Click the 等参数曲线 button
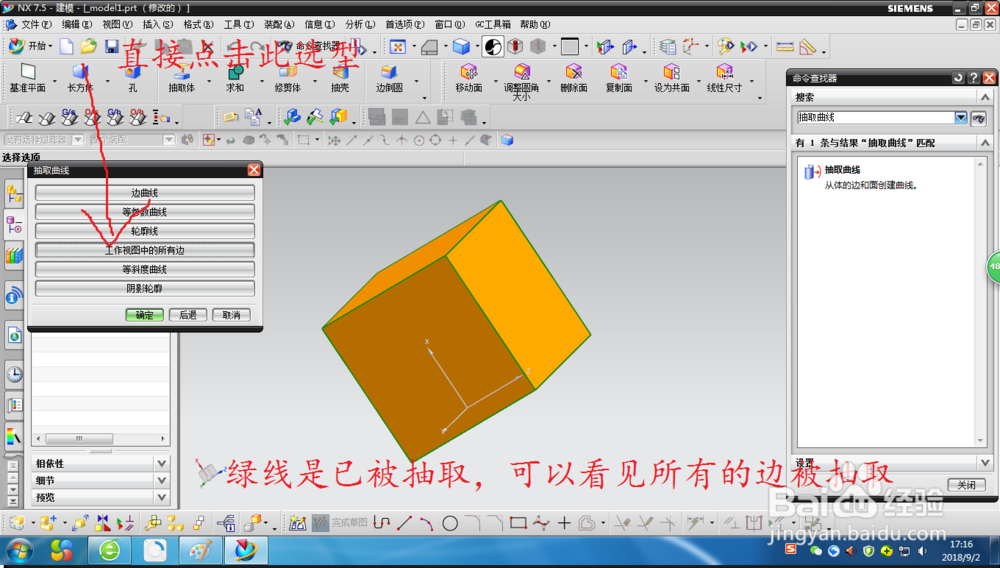The image size is (1000, 568). tap(145, 212)
